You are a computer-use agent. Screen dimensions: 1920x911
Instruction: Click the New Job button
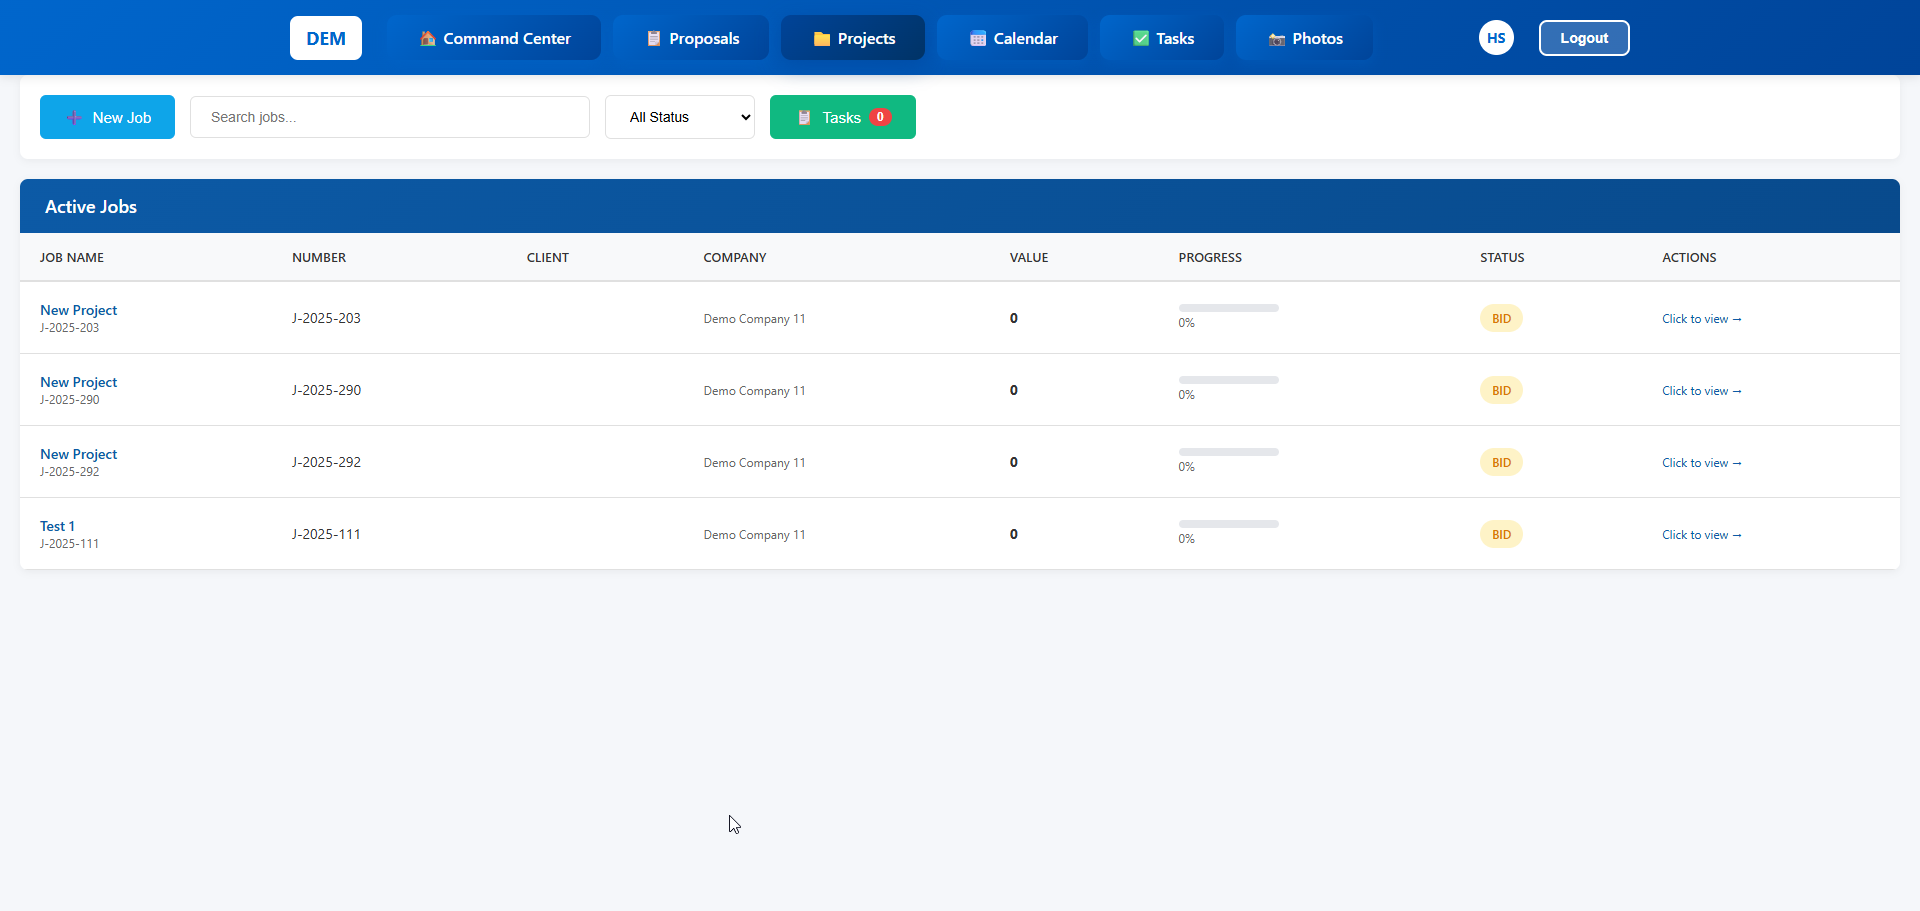tap(107, 117)
